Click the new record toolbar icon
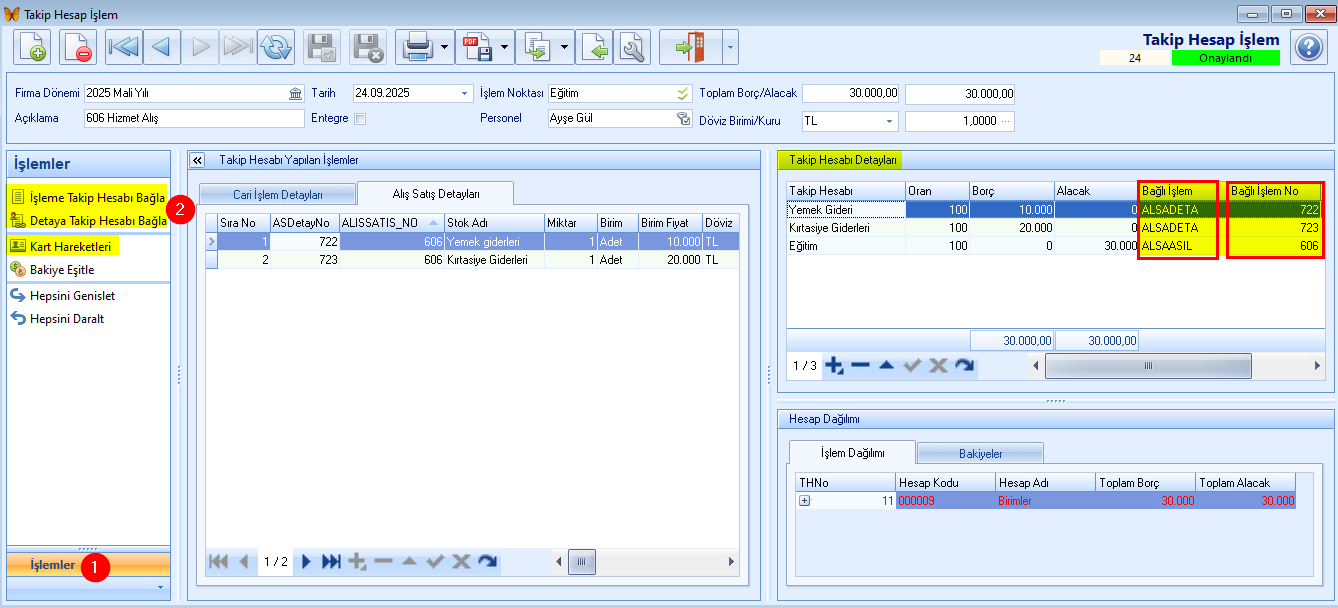1338x608 pixels. pyautogui.click(x=32, y=47)
